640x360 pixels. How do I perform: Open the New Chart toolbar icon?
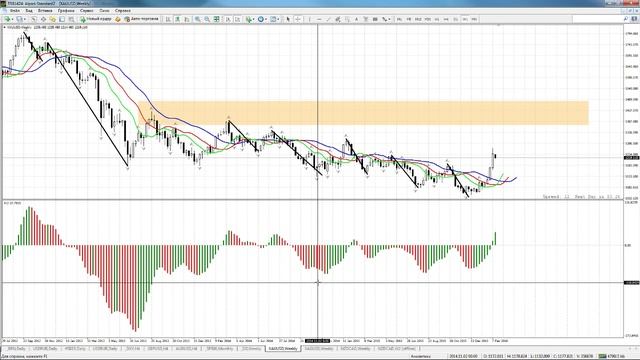[x=7, y=19]
